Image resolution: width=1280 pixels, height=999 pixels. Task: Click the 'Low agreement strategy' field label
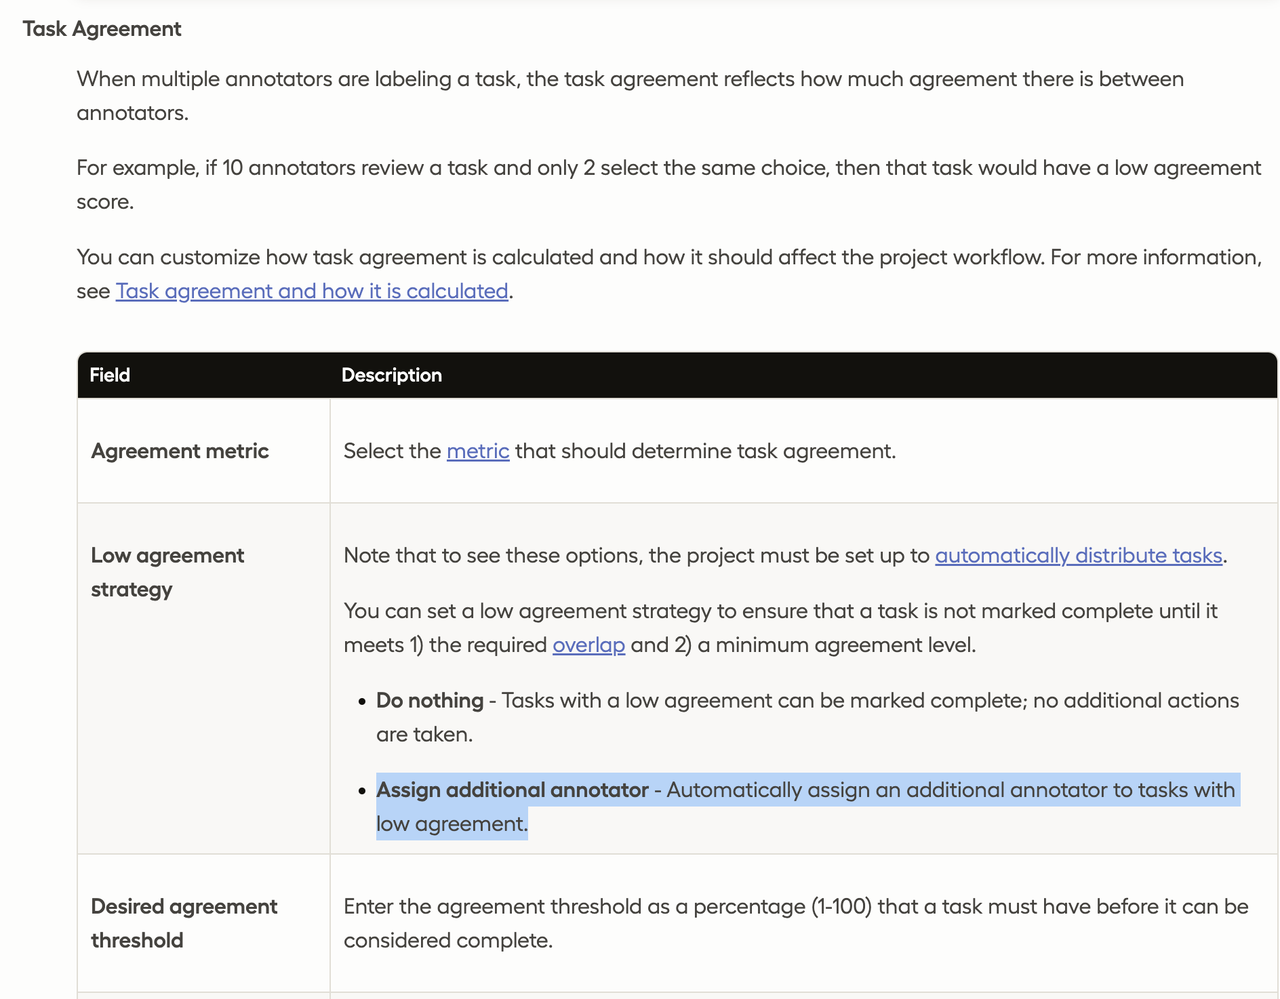coord(167,572)
